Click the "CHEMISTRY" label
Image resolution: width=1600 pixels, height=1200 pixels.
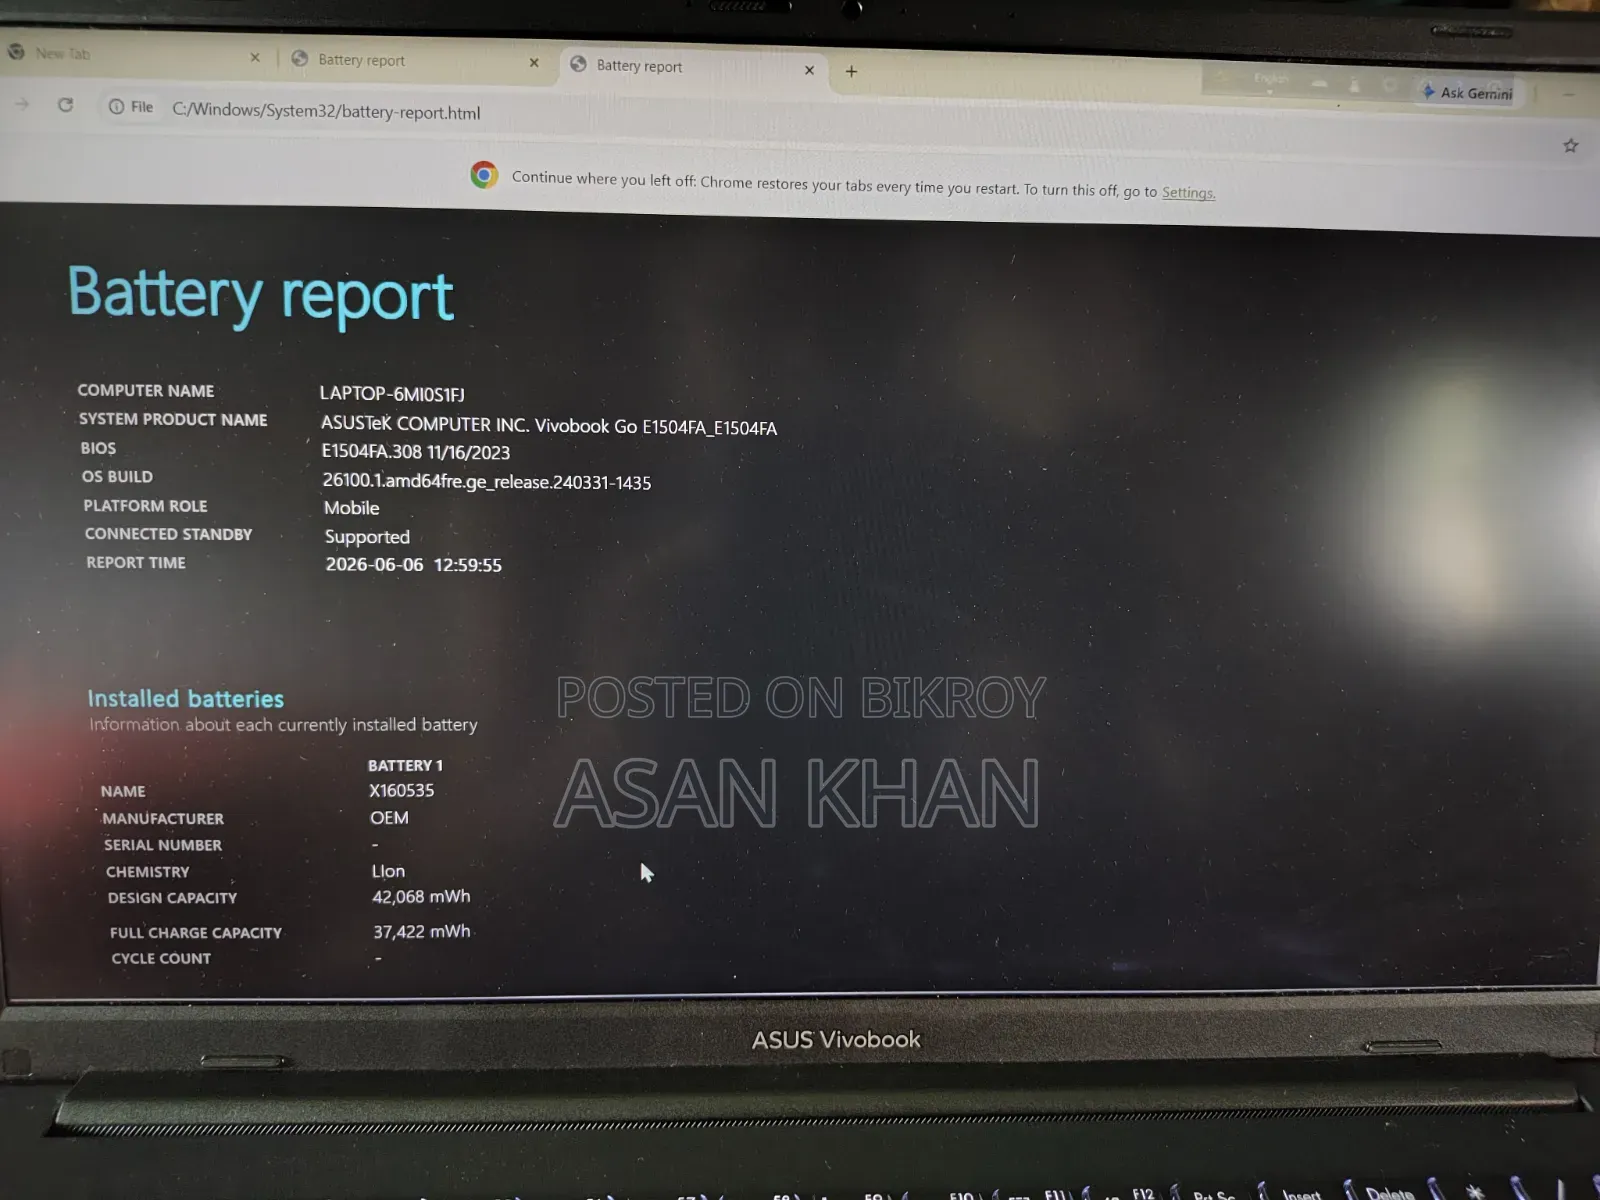pyautogui.click(x=148, y=872)
